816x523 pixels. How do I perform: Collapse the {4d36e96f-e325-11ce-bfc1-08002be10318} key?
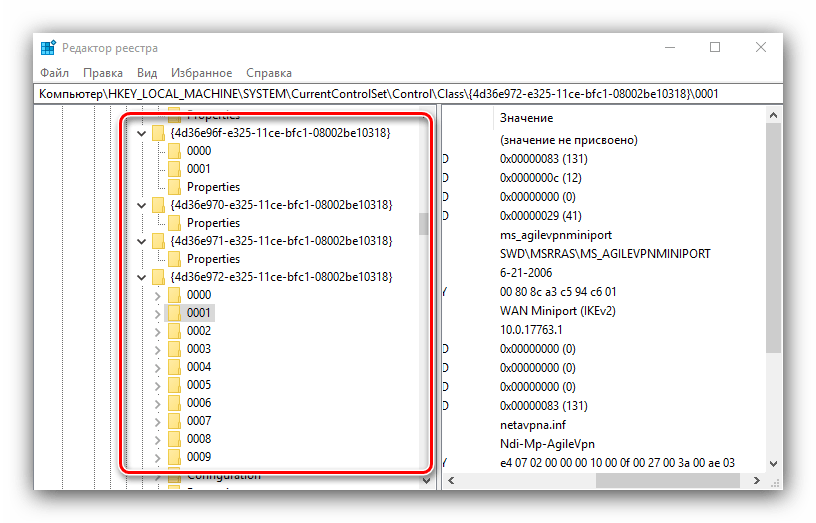coord(141,133)
